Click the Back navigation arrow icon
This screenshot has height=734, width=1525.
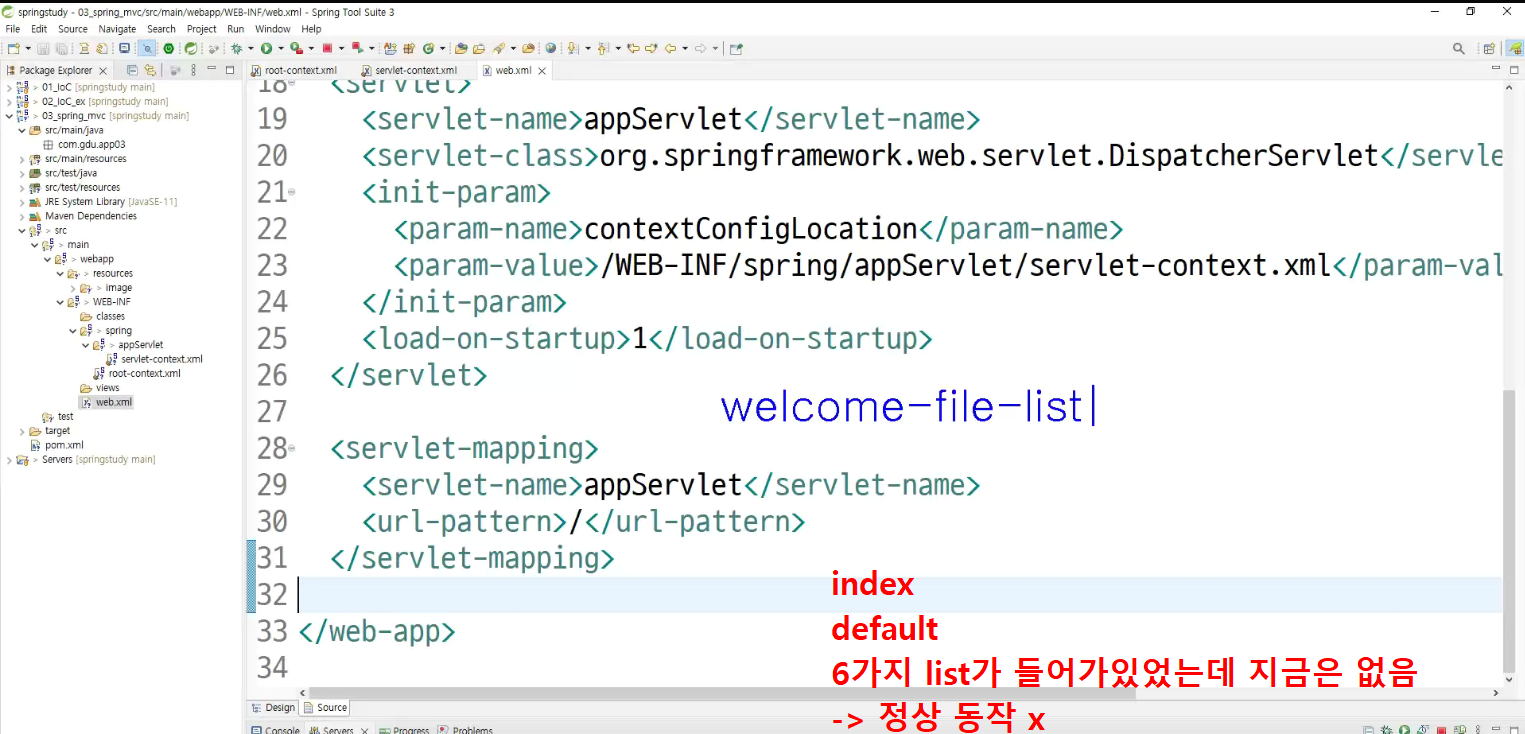(x=671, y=48)
